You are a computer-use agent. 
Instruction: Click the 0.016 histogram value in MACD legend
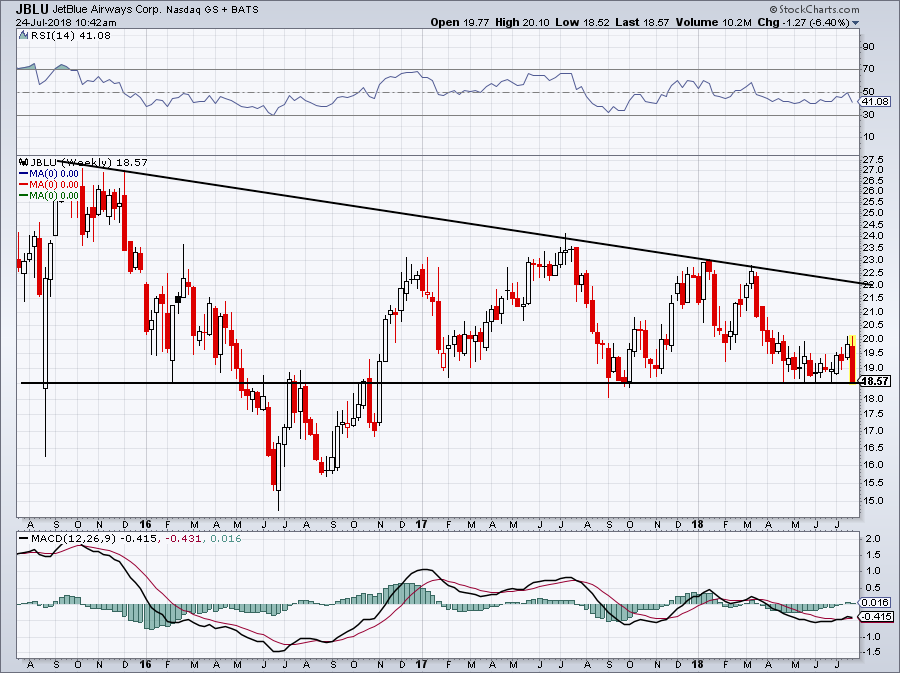(x=226, y=539)
